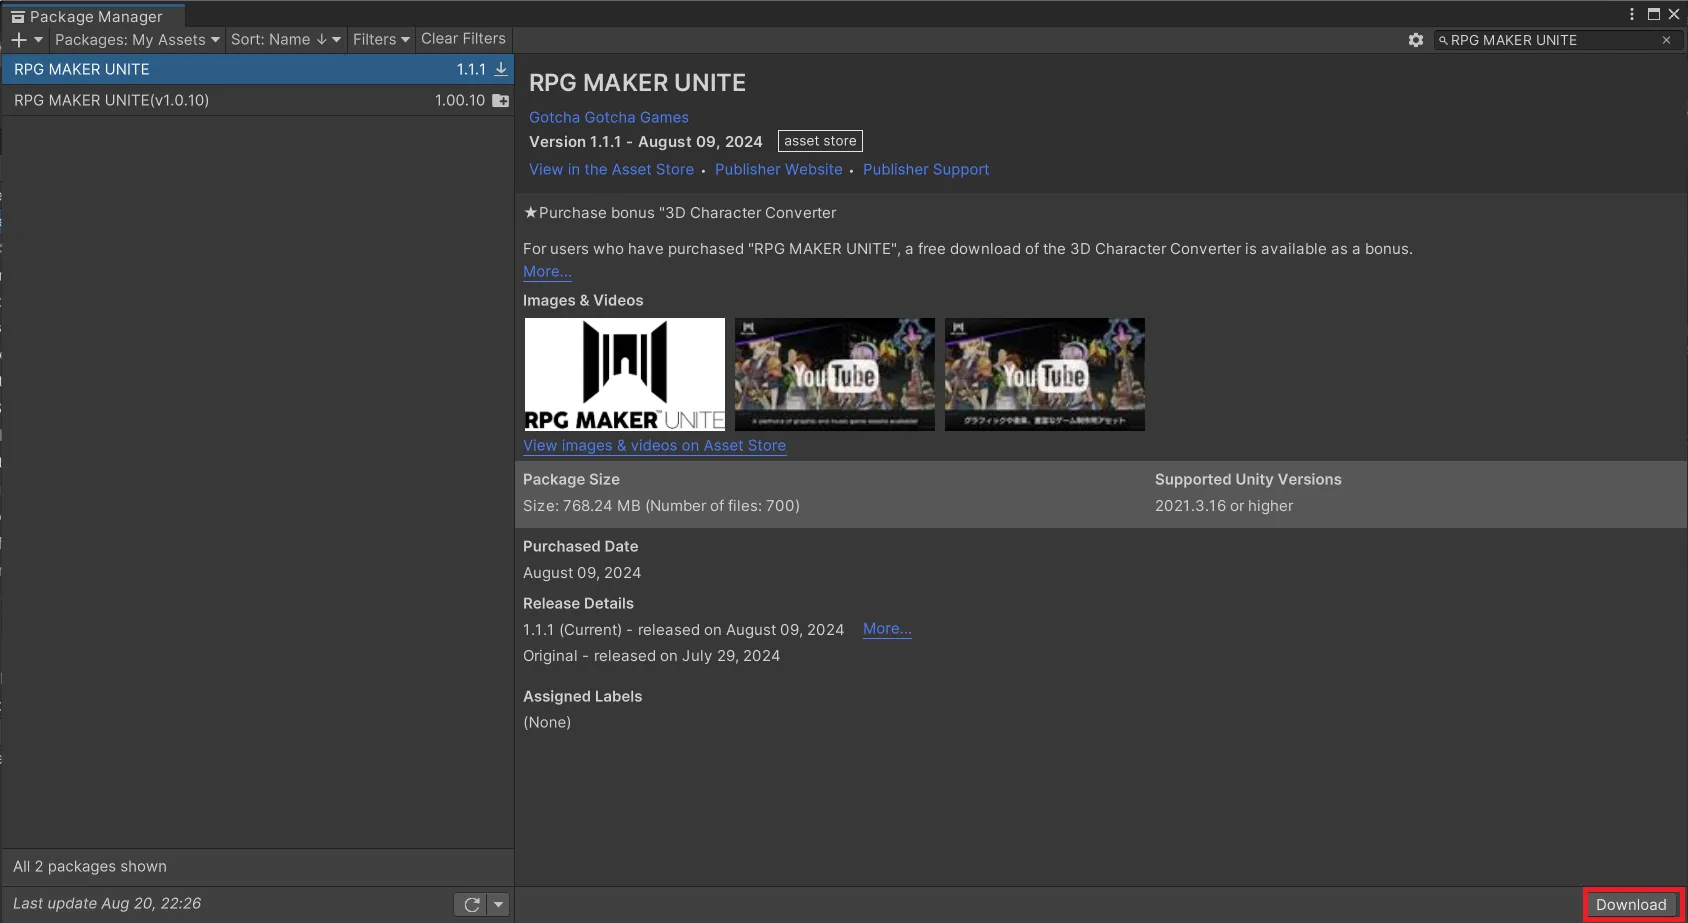1688x923 pixels.
Task: Select the Package Manager tab
Action: [93, 16]
